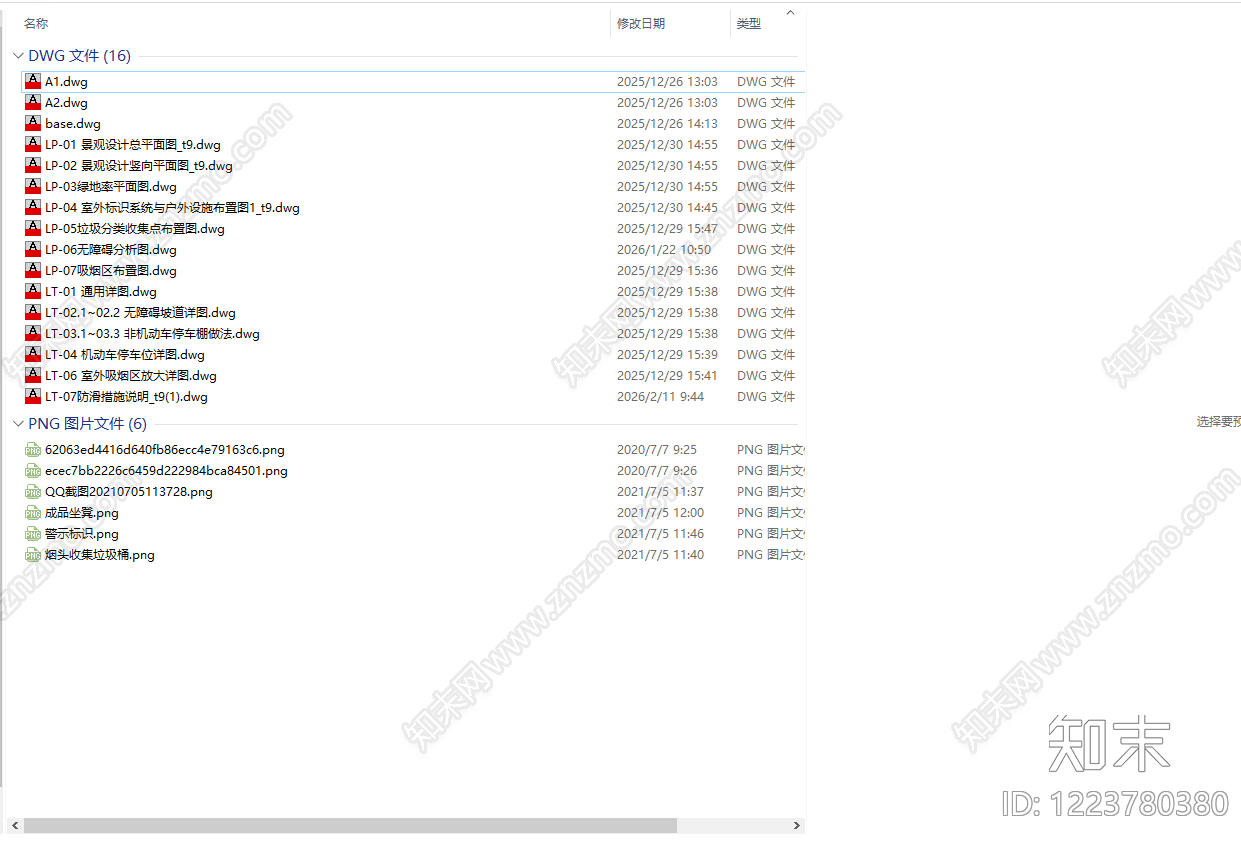Select the 62063ed4416d640fb86ecc4e79163c6.png icon
1241x843 pixels.
pyautogui.click(x=33, y=450)
